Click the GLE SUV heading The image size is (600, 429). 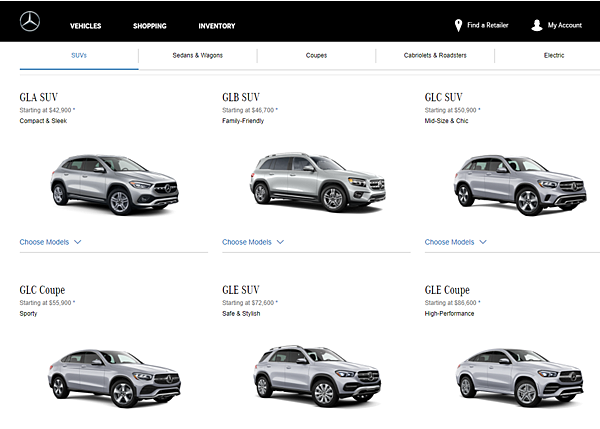coord(241,290)
